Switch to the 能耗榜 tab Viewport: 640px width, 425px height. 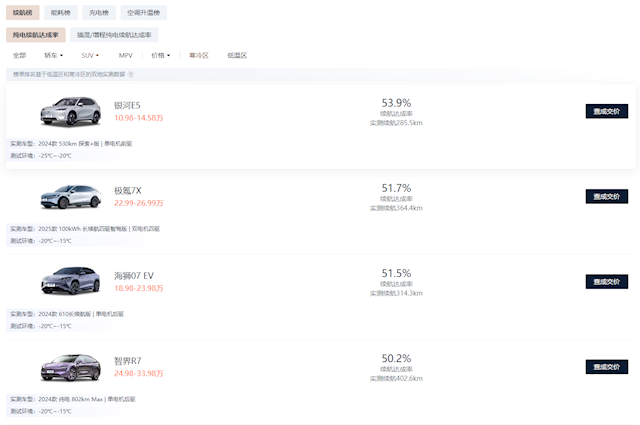click(x=61, y=13)
